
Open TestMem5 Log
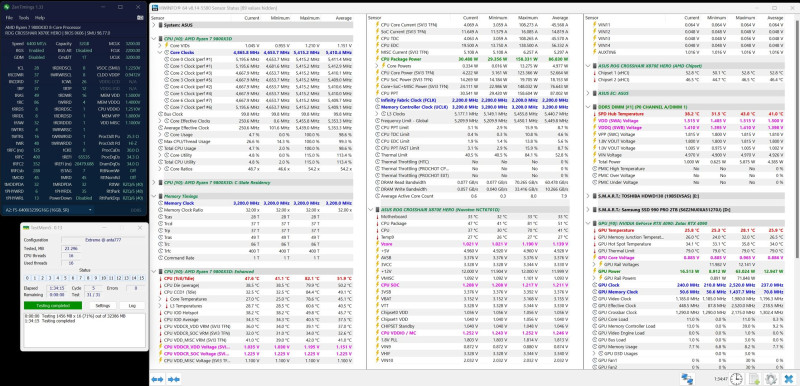tap(132, 305)
